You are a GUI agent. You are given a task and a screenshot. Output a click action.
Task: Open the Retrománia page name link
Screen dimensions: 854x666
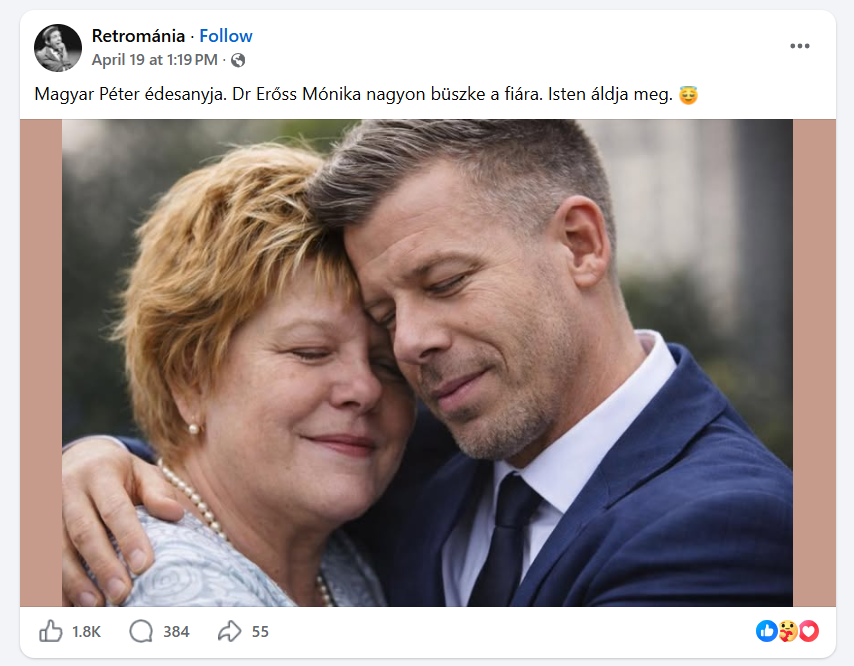click(138, 36)
